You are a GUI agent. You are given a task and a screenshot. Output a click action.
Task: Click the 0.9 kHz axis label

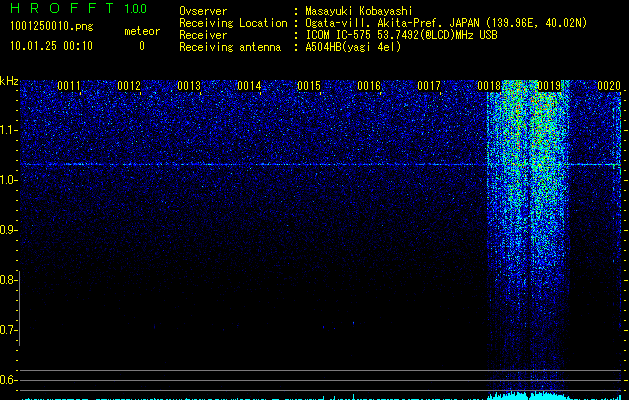(8, 230)
